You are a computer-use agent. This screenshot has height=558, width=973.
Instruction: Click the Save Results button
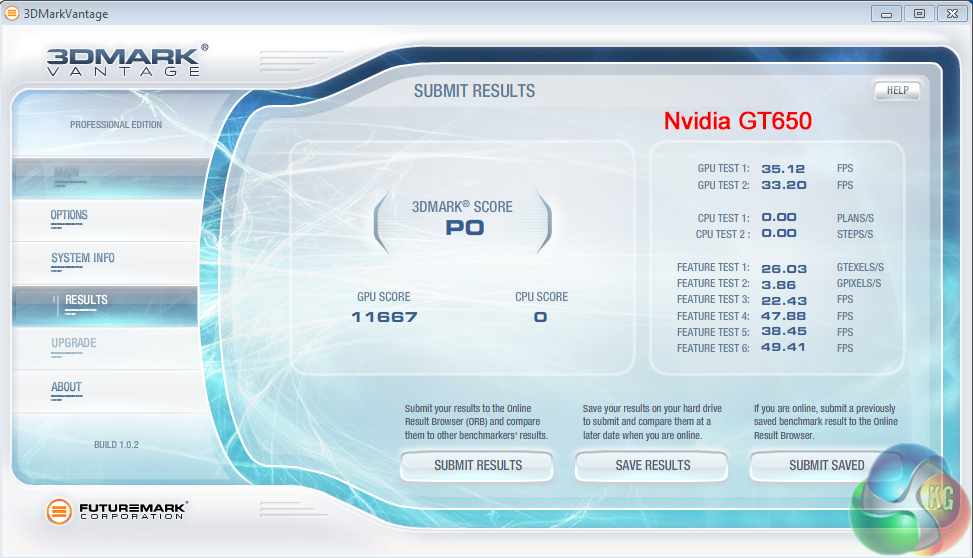(652, 466)
